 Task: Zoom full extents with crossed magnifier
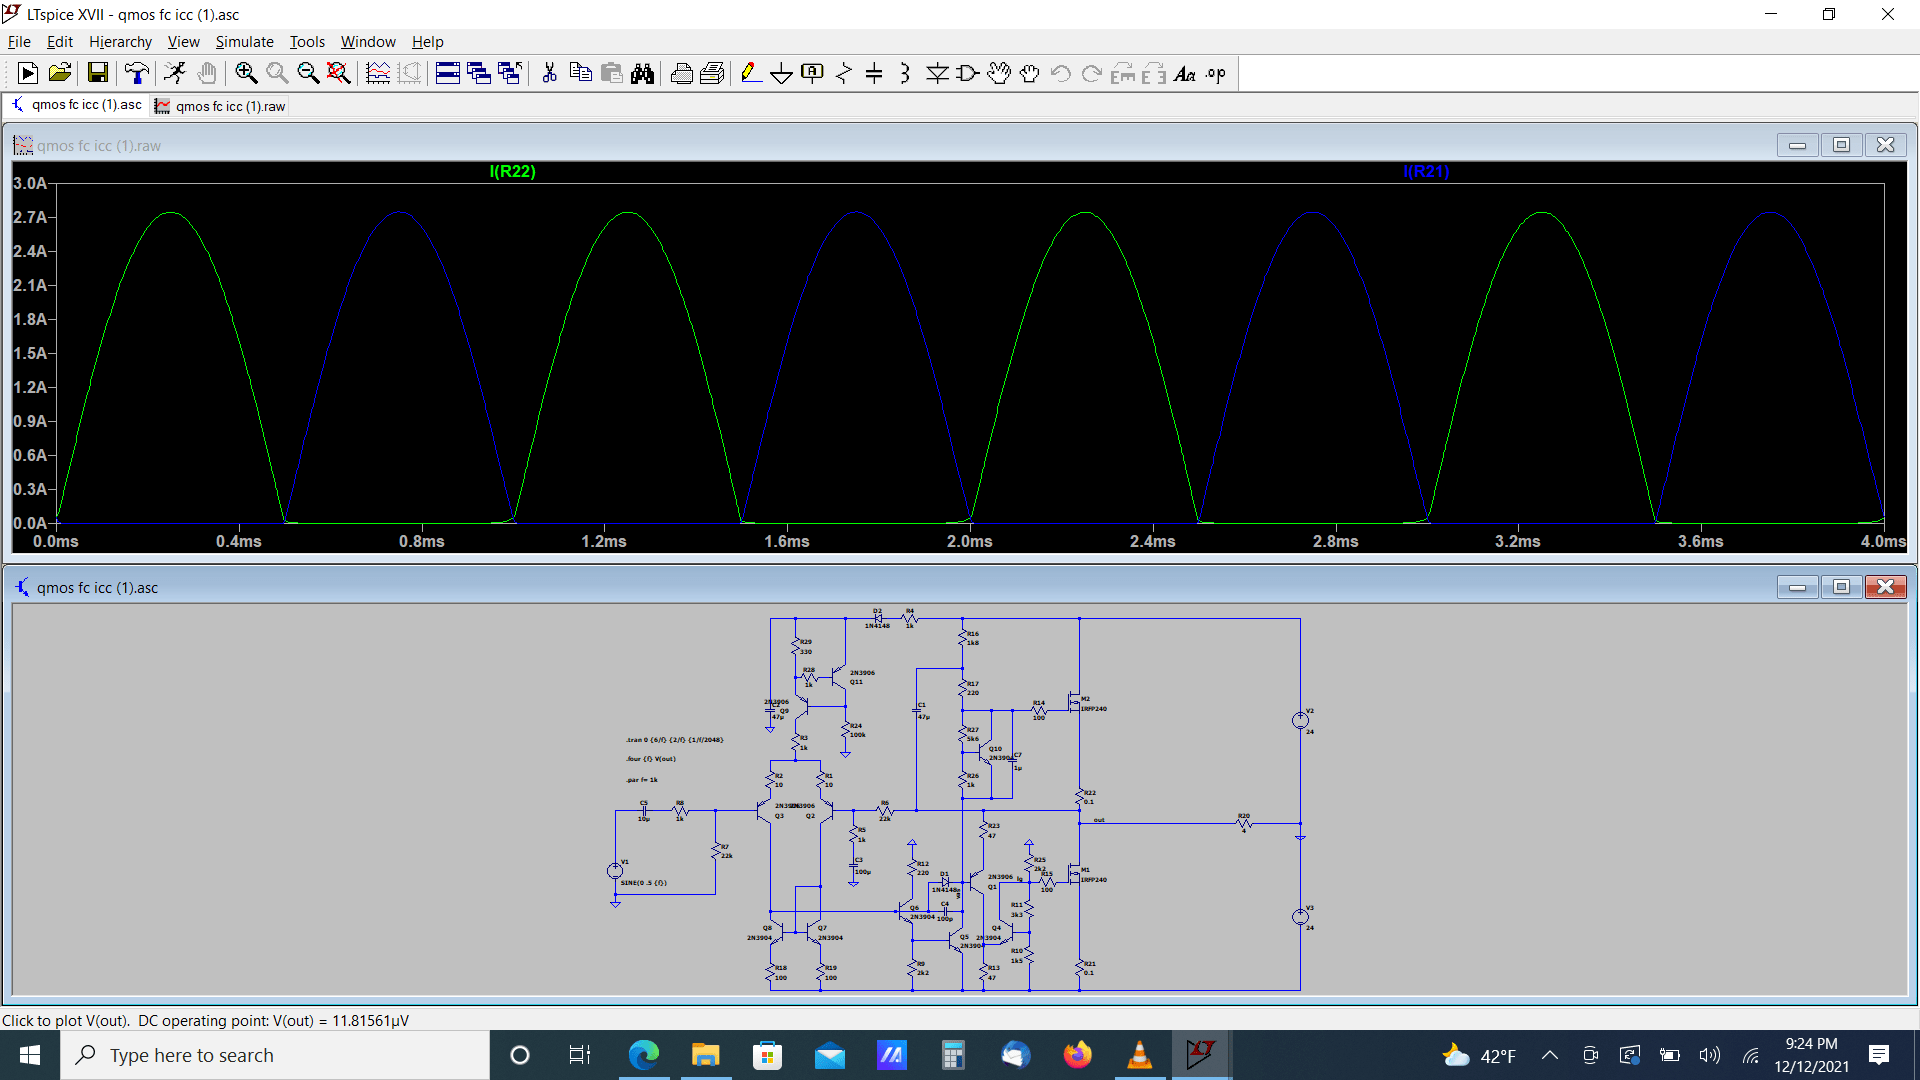click(x=338, y=73)
